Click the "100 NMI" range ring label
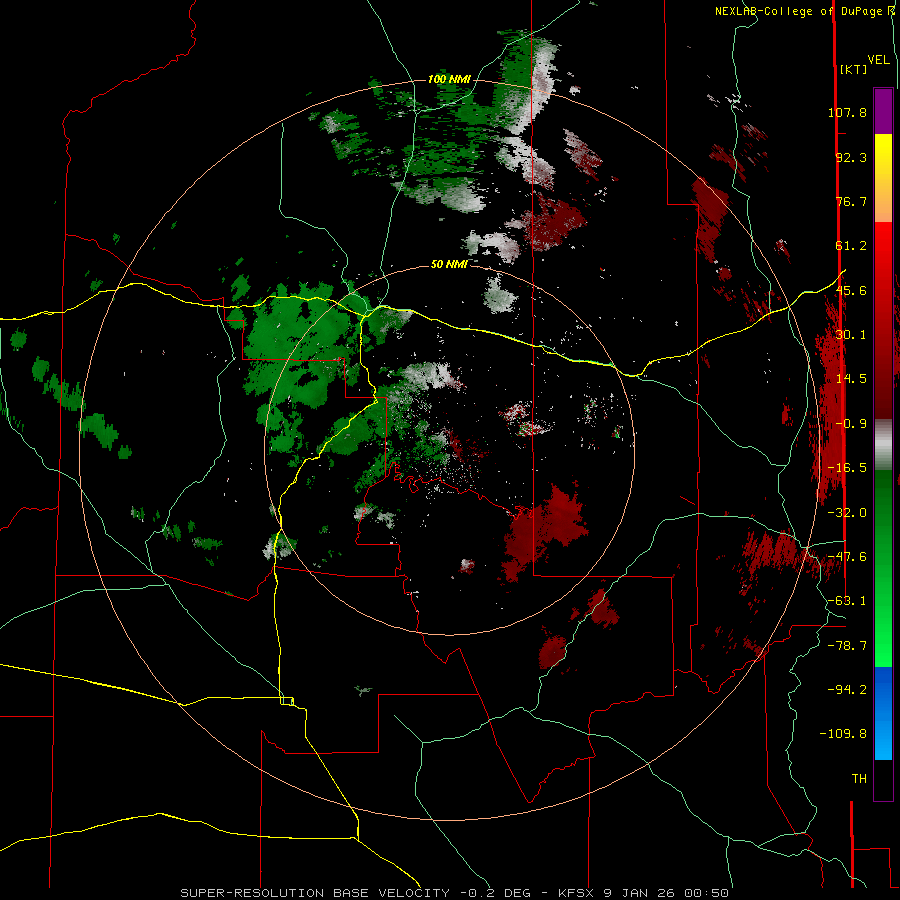900x900 pixels. tap(449, 79)
